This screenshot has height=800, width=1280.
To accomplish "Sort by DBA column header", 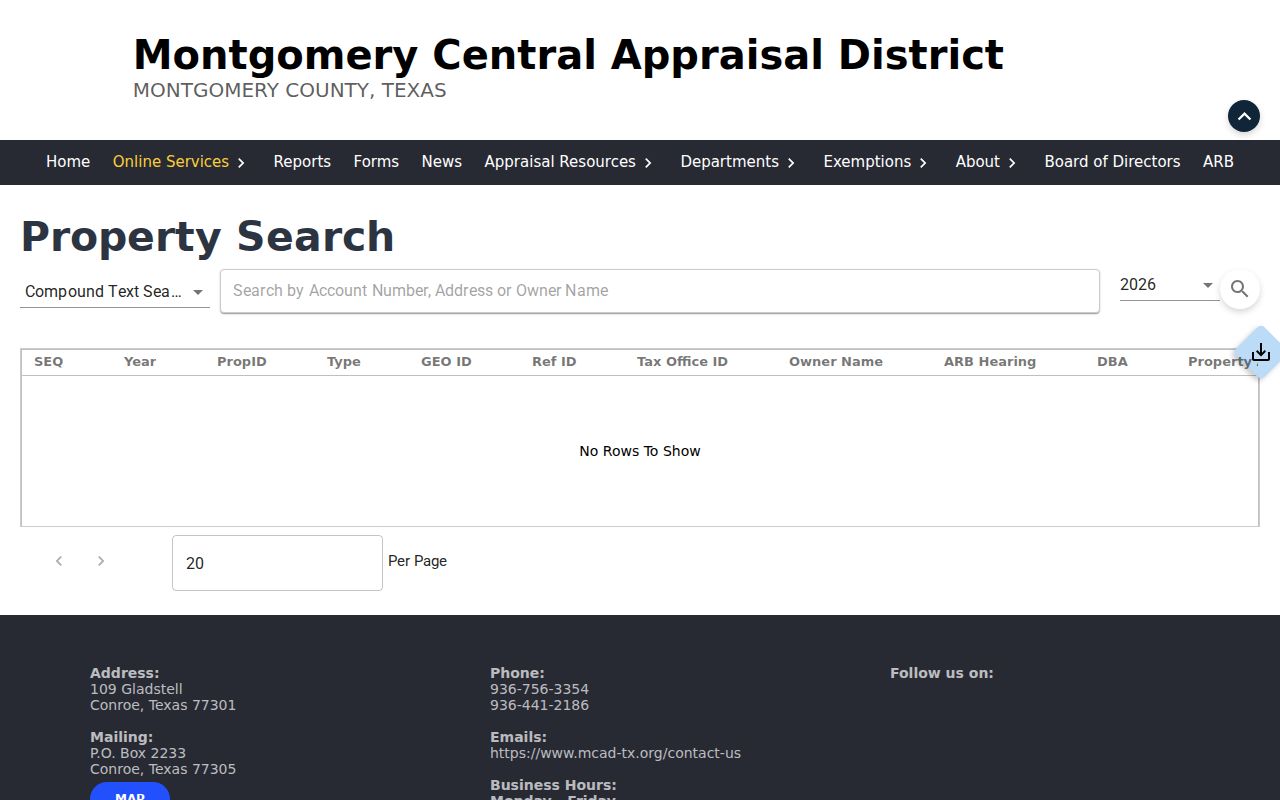I will pyautogui.click(x=1112, y=362).
